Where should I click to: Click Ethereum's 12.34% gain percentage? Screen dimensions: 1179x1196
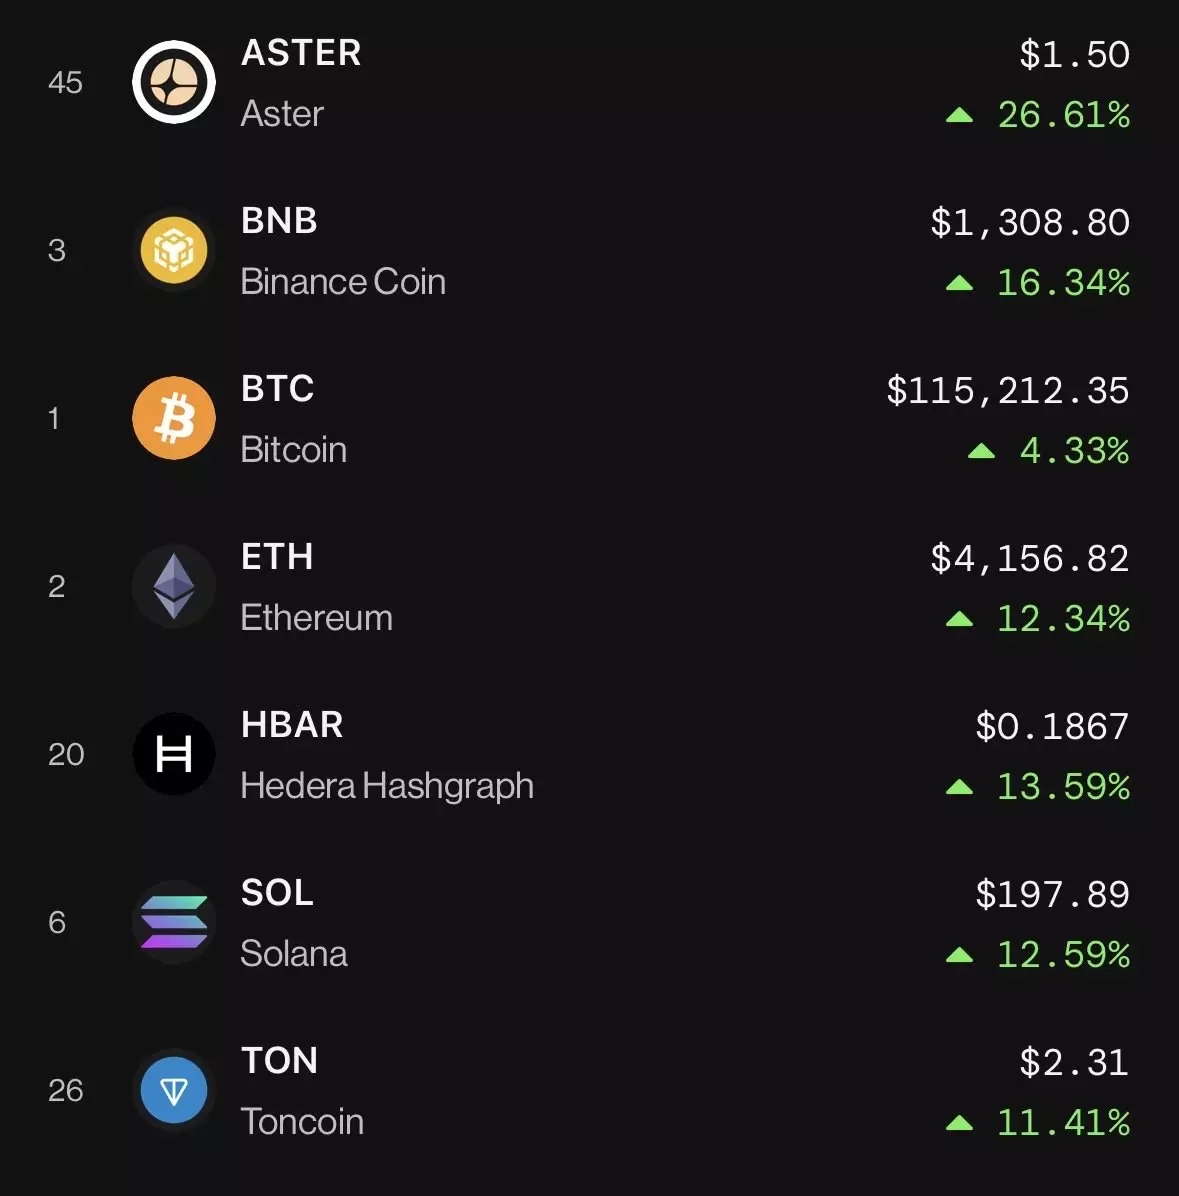pyautogui.click(x=1063, y=619)
